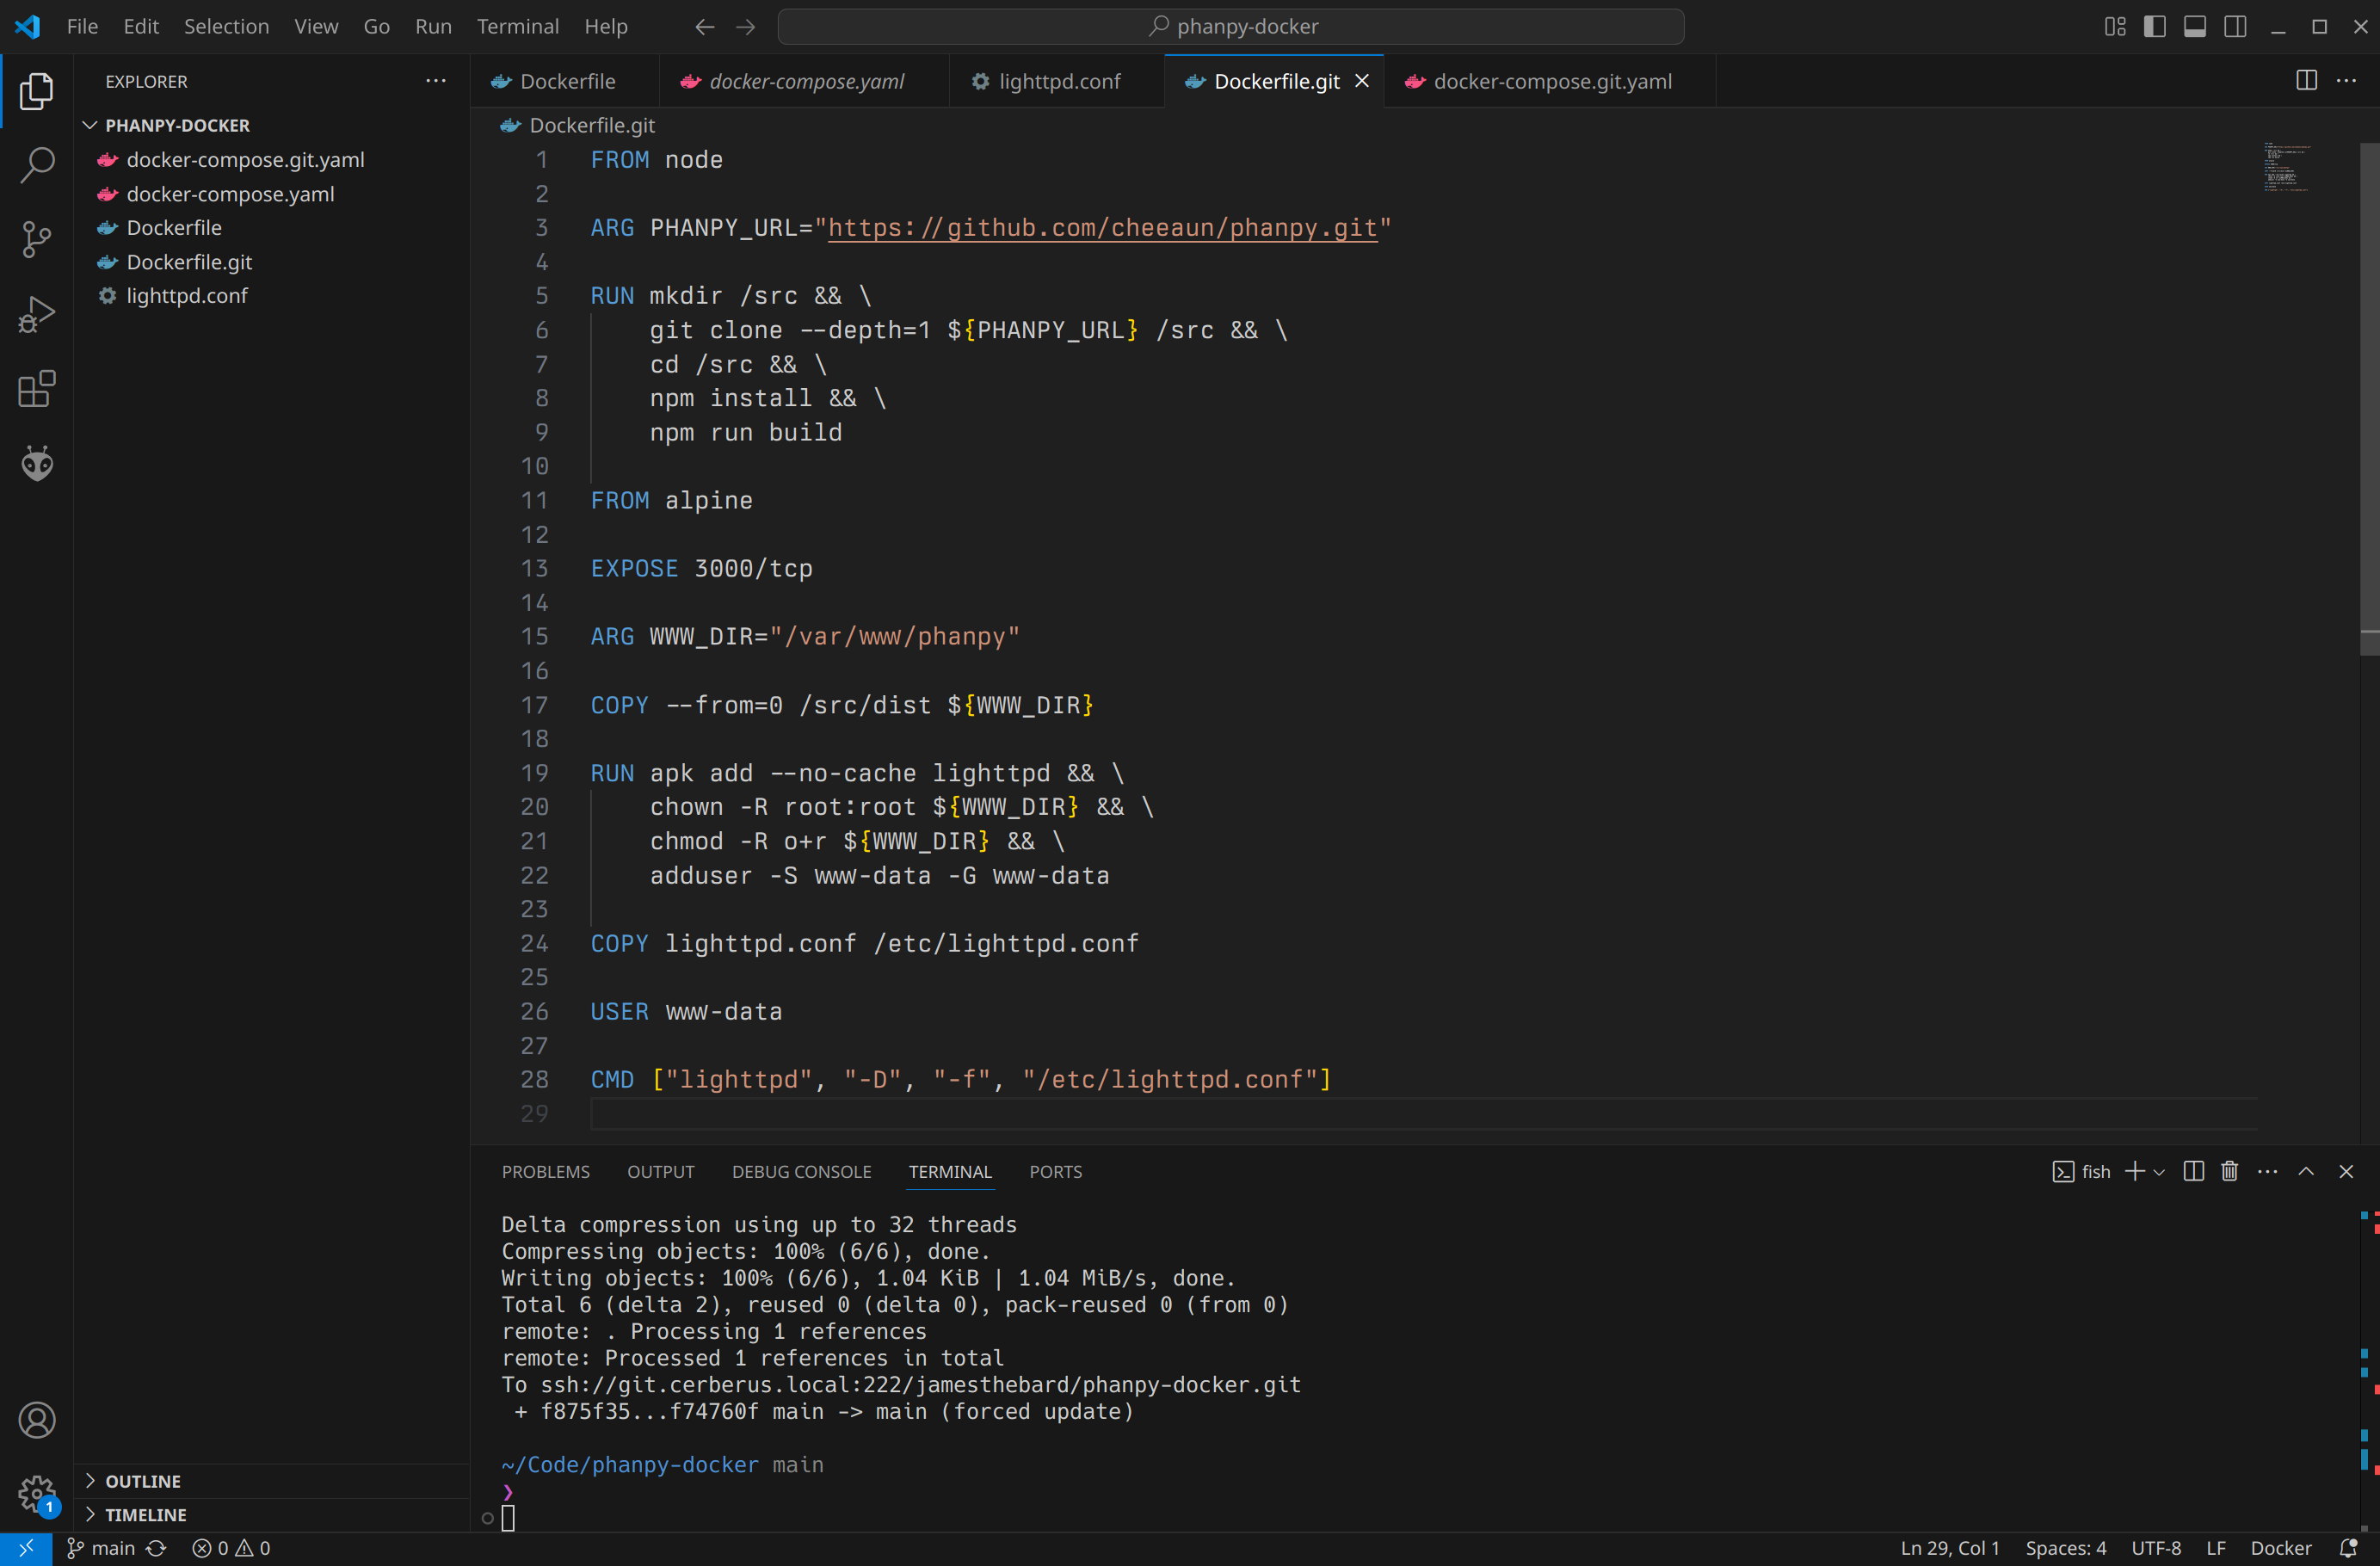Go back with the left arrow
Image resolution: width=2380 pixels, height=1566 pixels.
point(705,27)
